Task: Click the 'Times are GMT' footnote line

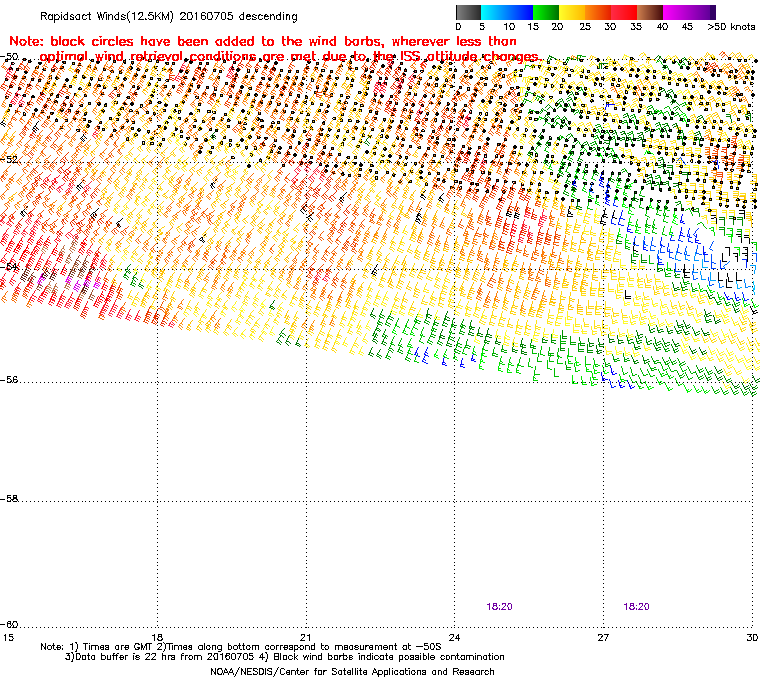Action: click(241, 647)
